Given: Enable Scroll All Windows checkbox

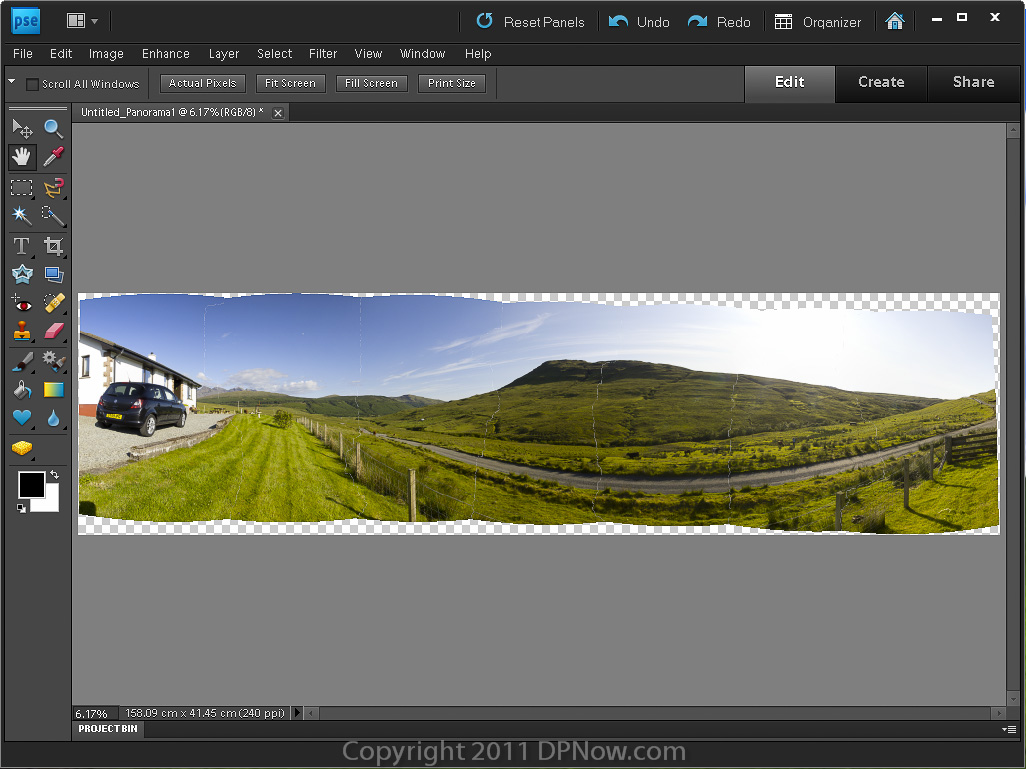Looking at the screenshot, I should pyautogui.click(x=32, y=84).
